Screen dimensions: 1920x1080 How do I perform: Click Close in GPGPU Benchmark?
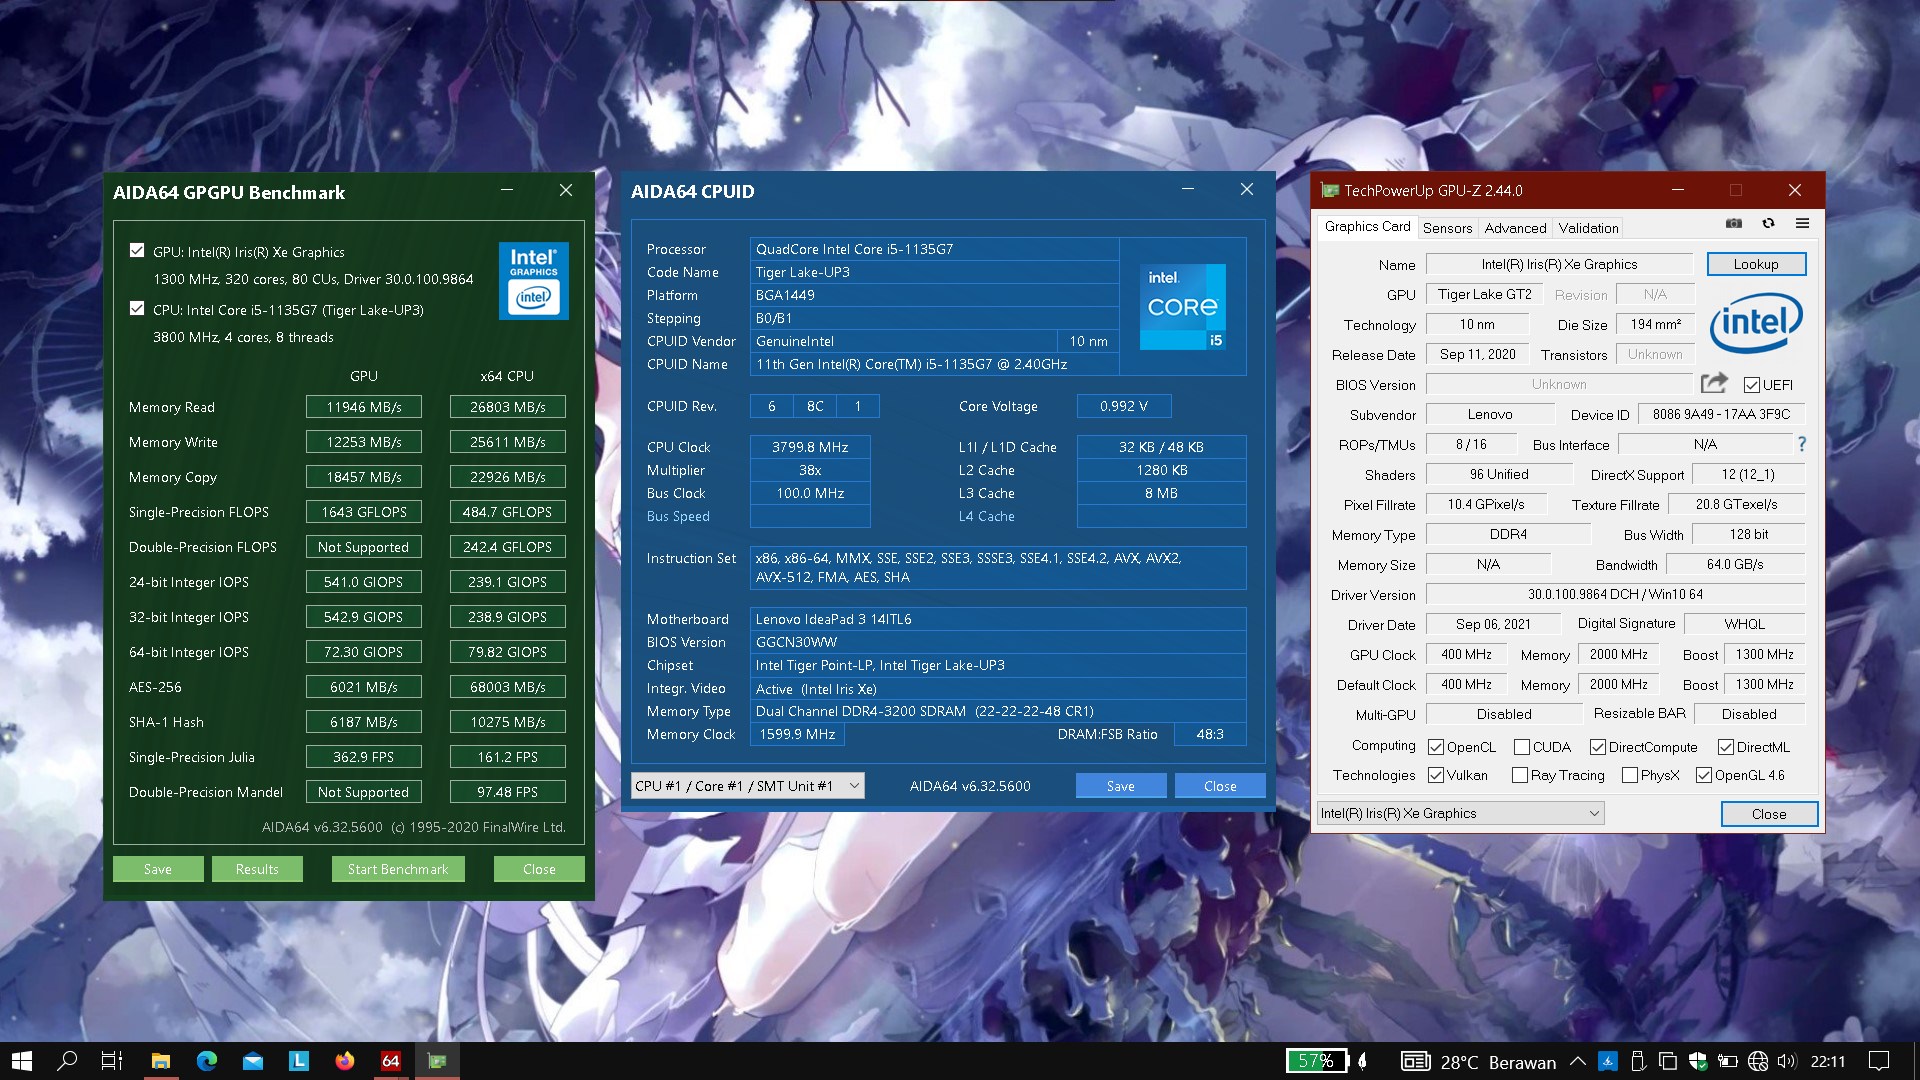click(539, 869)
